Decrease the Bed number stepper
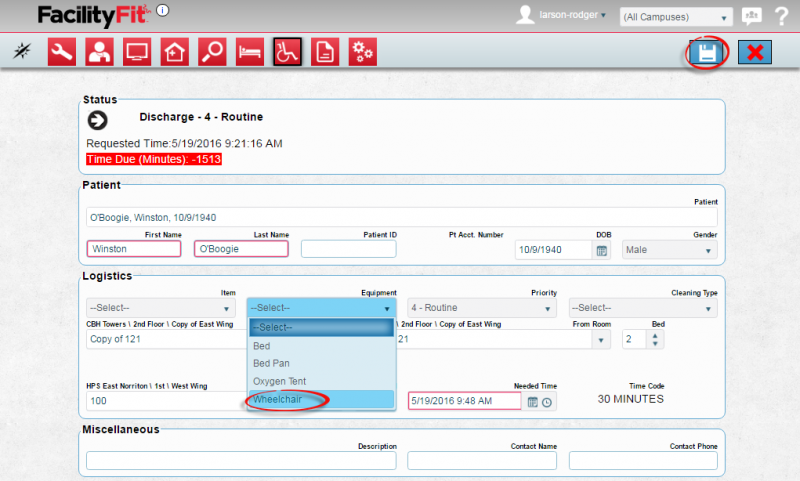Viewport: 800px width, 481px height. click(x=655, y=344)
